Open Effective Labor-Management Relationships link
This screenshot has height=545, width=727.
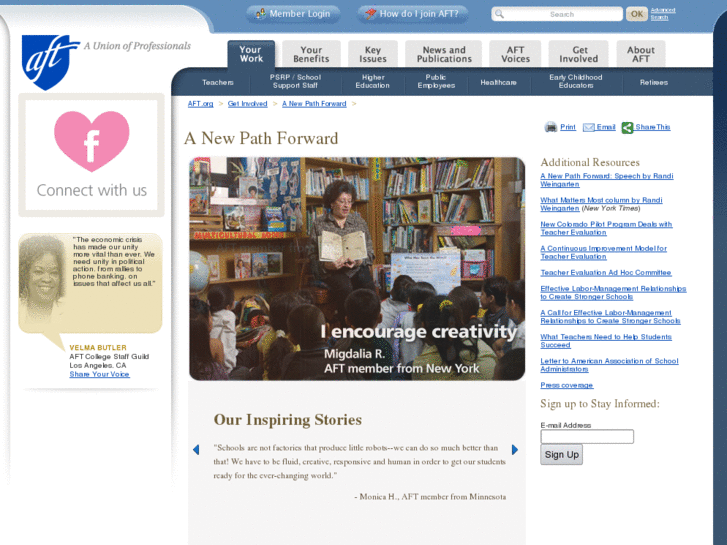[613, 293]
